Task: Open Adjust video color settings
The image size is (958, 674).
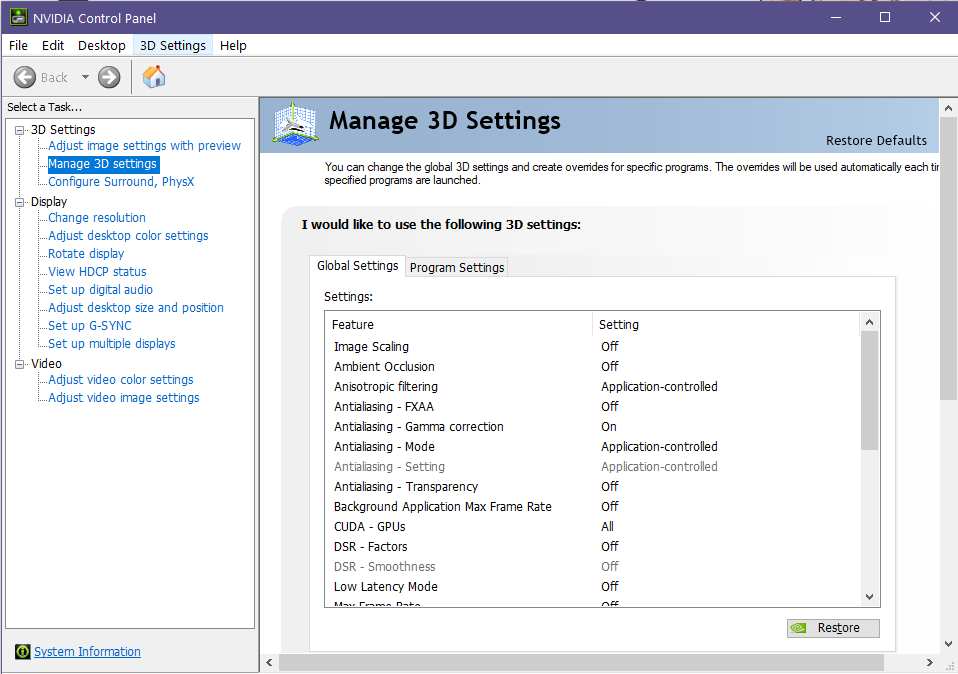Action: (121, 379)
